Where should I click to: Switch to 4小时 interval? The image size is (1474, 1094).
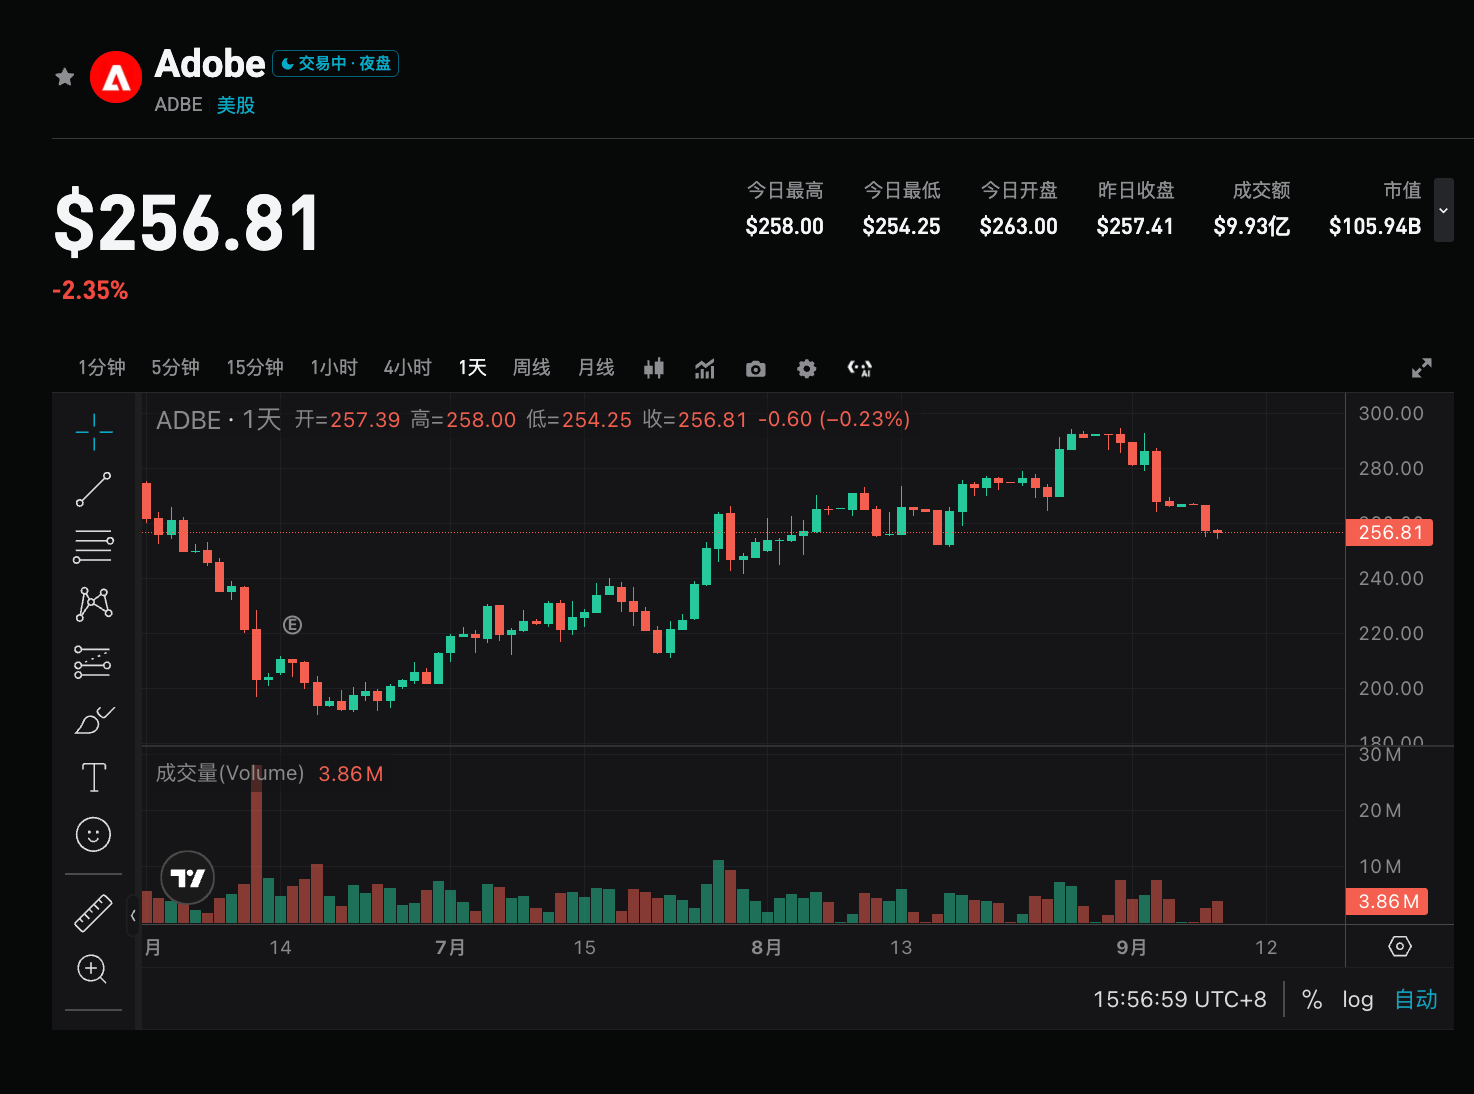pyautogui.click(x=408, y=368)
